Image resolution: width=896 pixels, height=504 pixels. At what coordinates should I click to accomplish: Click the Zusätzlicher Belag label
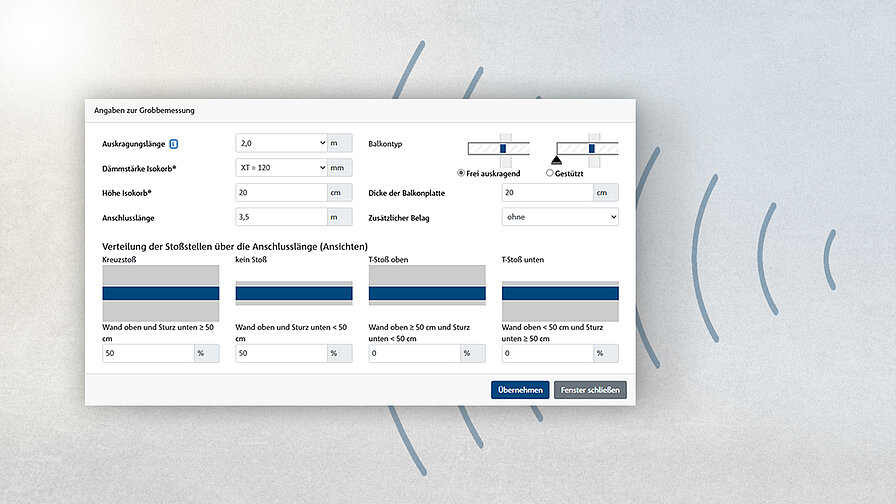pos(399,218)
